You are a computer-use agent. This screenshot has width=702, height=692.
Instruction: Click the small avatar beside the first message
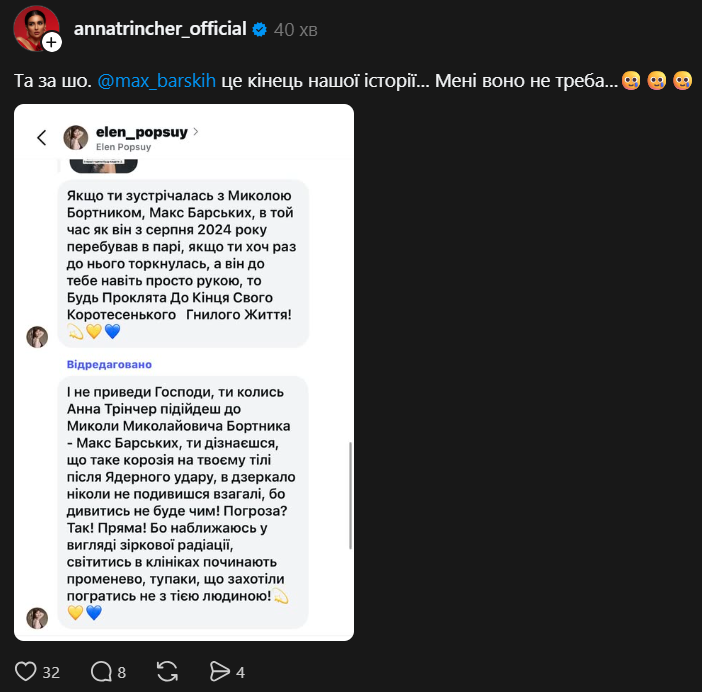pos(37,337)
